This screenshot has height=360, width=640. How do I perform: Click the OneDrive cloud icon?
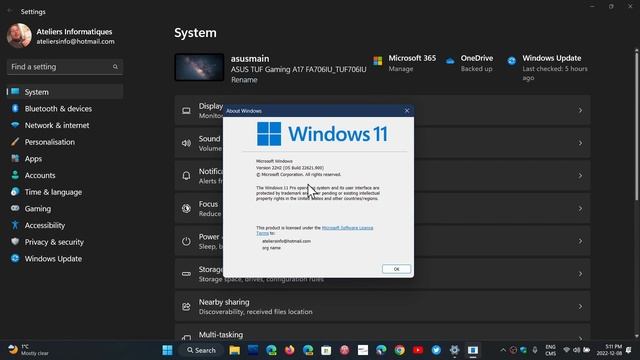(450, 61)
